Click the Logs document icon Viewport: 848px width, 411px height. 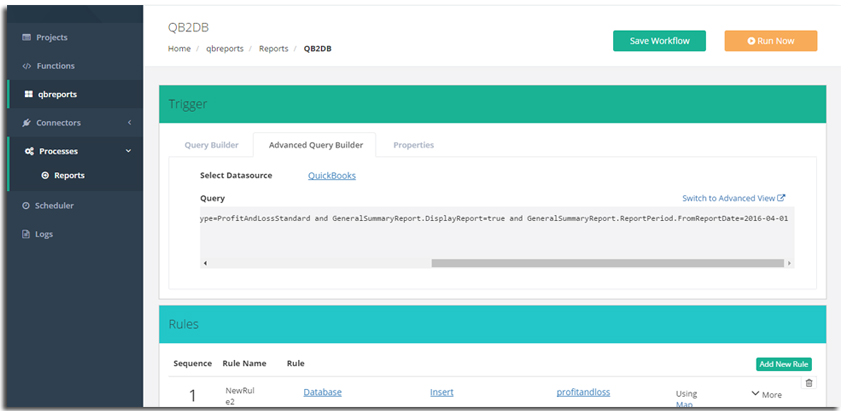pyautogui.click(x=27, y=234)
